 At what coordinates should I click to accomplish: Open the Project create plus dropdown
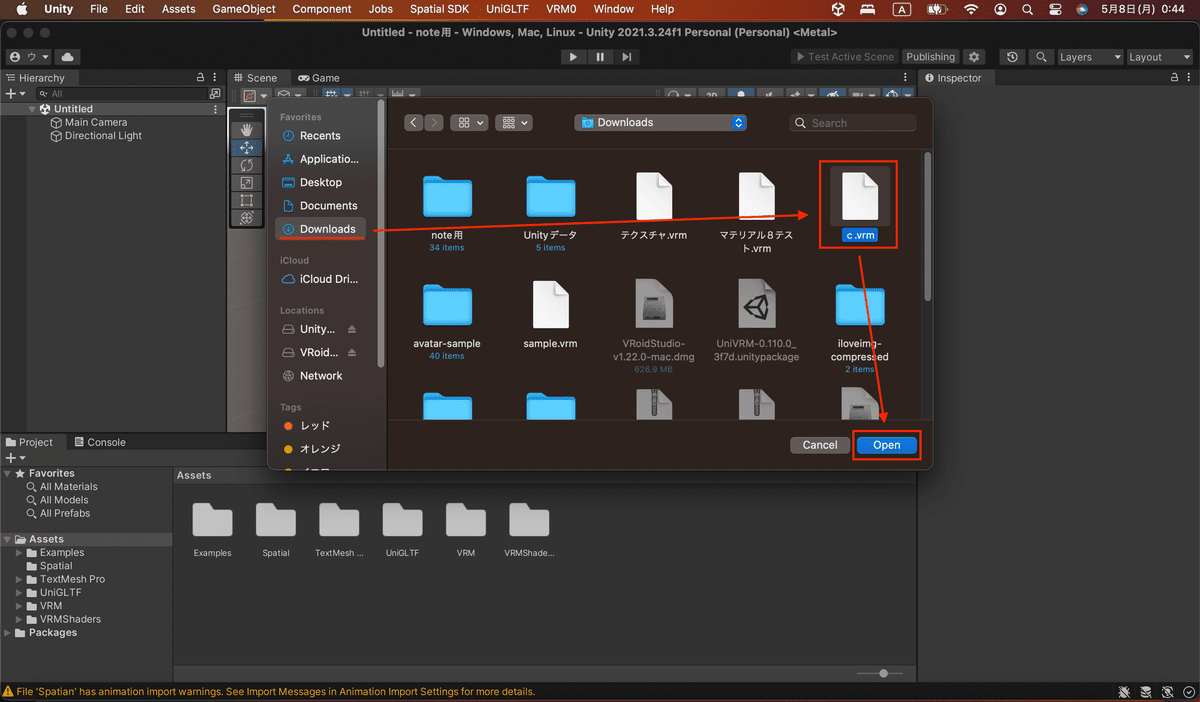(x=14, y=457)
